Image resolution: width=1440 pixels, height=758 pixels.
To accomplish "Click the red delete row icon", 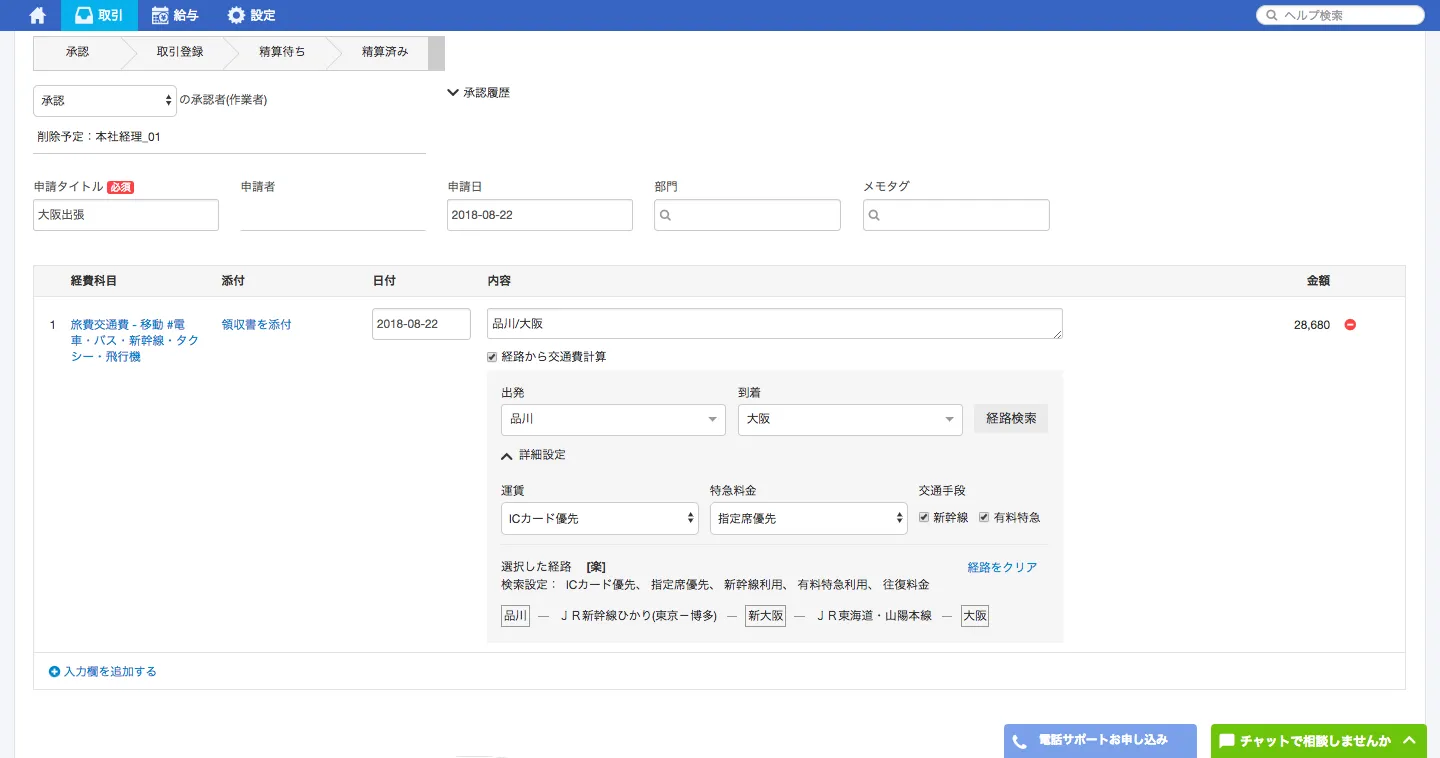I will click(1350, 324).
